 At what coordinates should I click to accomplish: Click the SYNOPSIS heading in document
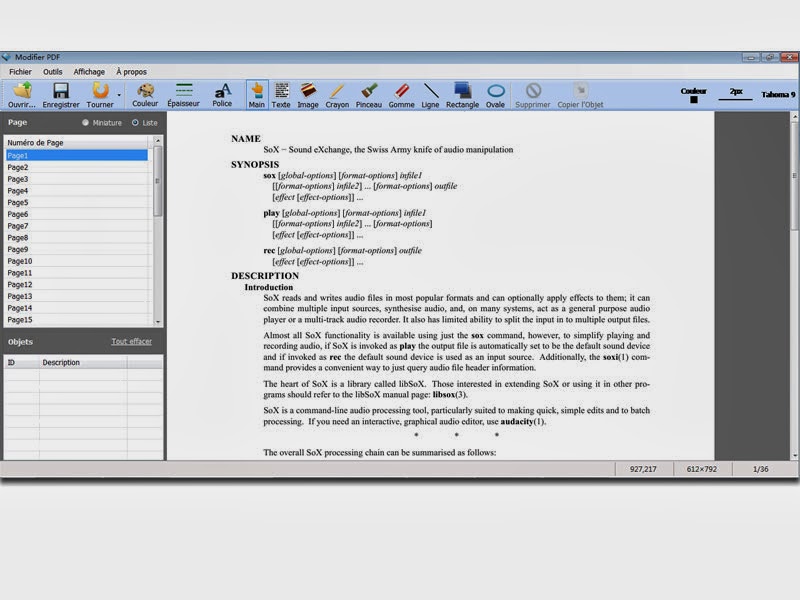pyautogui.click(x=255, y=165)
